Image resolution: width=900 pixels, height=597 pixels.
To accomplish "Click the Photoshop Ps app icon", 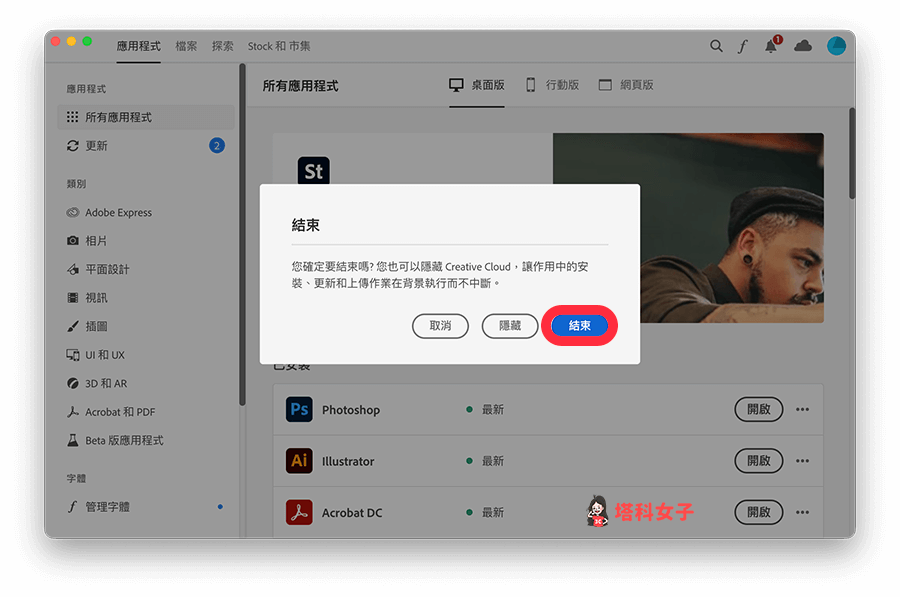I will click(299, 409).
